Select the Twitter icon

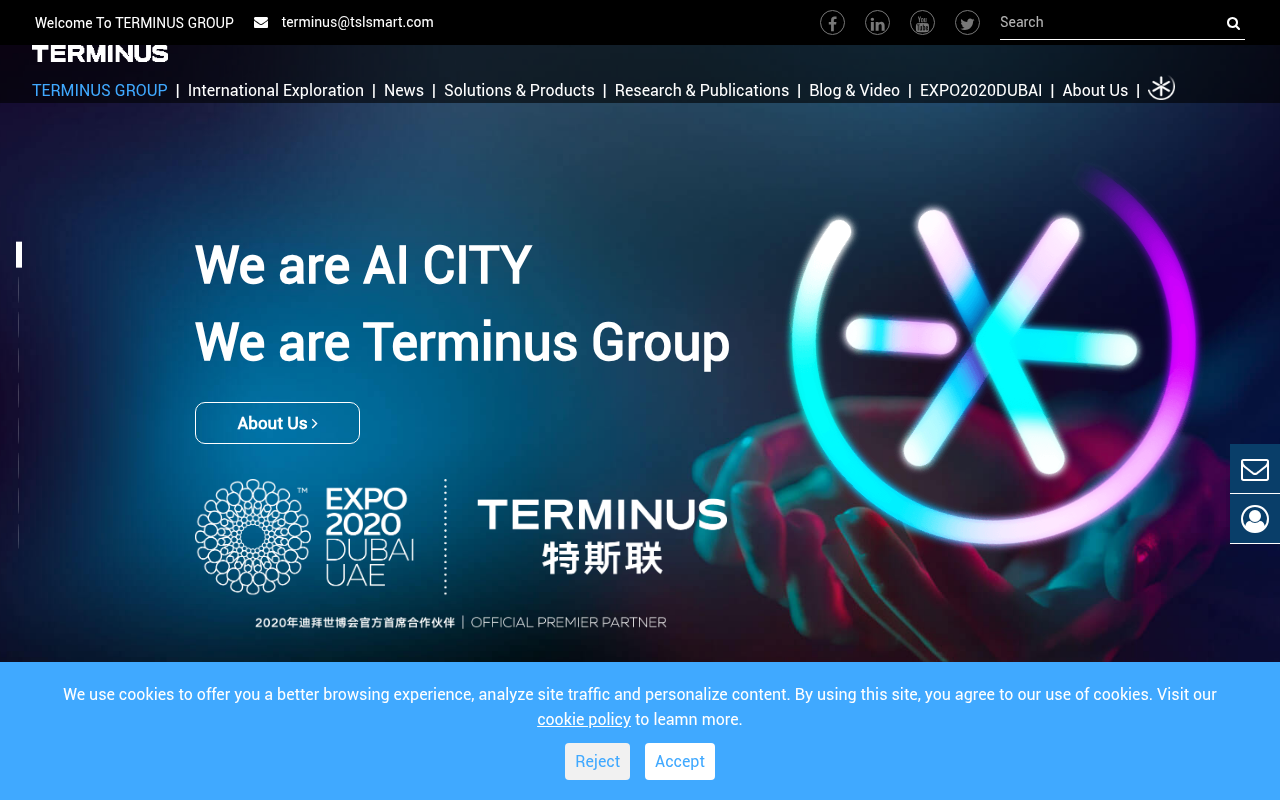[x=966, y=20]
